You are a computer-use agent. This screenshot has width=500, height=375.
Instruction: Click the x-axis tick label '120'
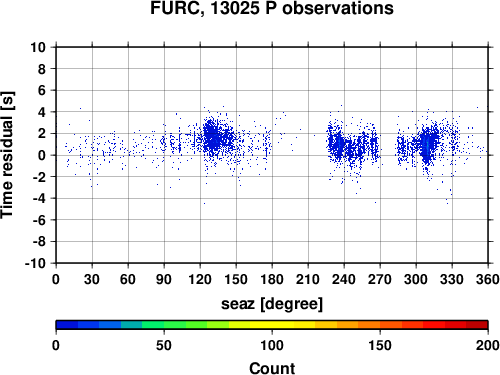[200, 279]
